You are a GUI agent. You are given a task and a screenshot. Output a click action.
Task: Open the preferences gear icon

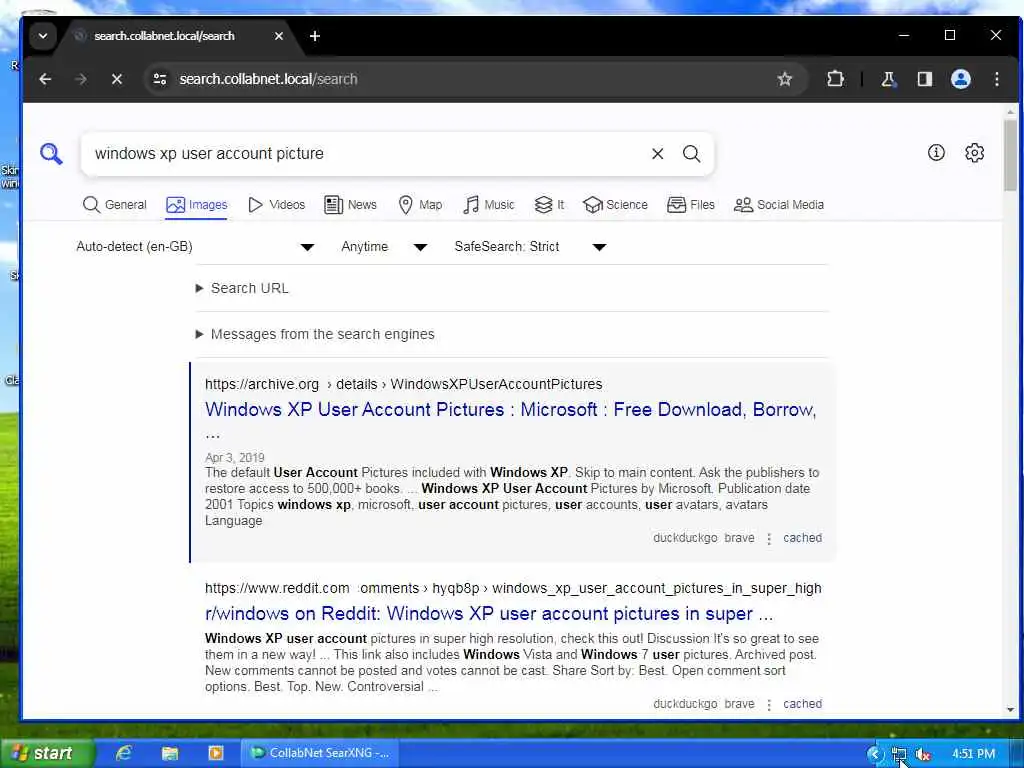coord(974,153)
